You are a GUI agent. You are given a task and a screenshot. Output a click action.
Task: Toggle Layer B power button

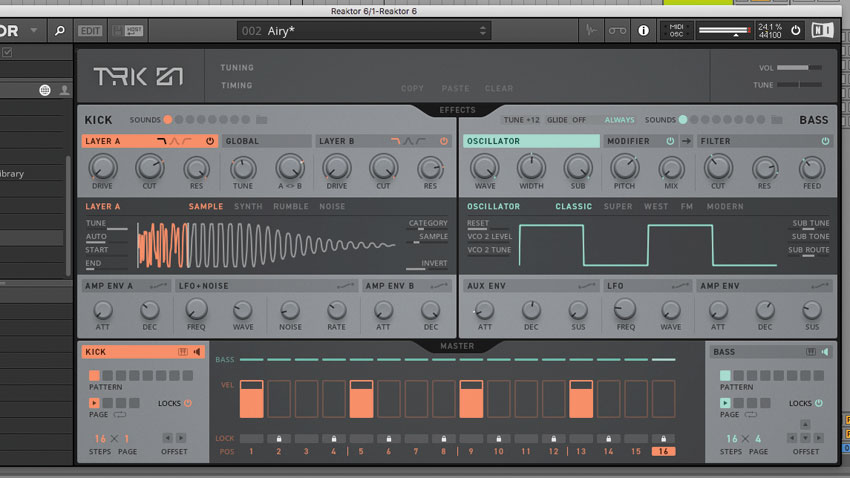click(x=444, y=141)
